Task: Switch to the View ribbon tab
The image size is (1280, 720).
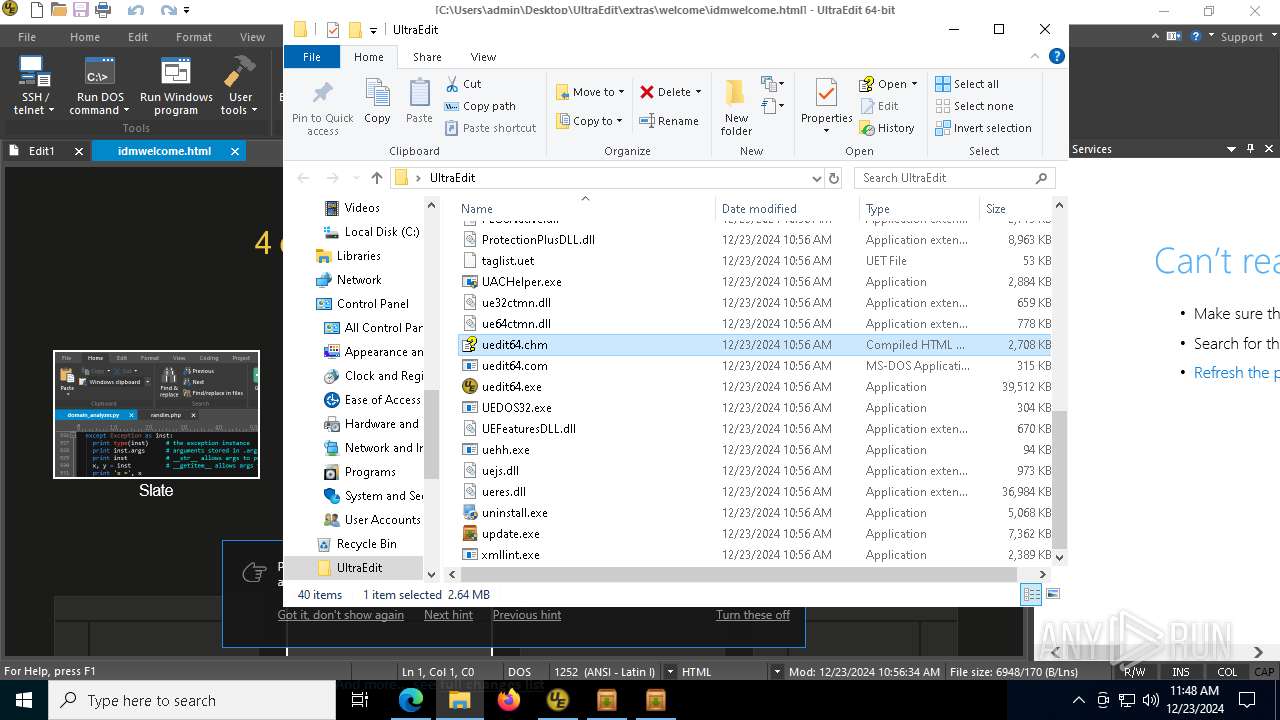Action: pyautogui.click(x=483, y=57)
